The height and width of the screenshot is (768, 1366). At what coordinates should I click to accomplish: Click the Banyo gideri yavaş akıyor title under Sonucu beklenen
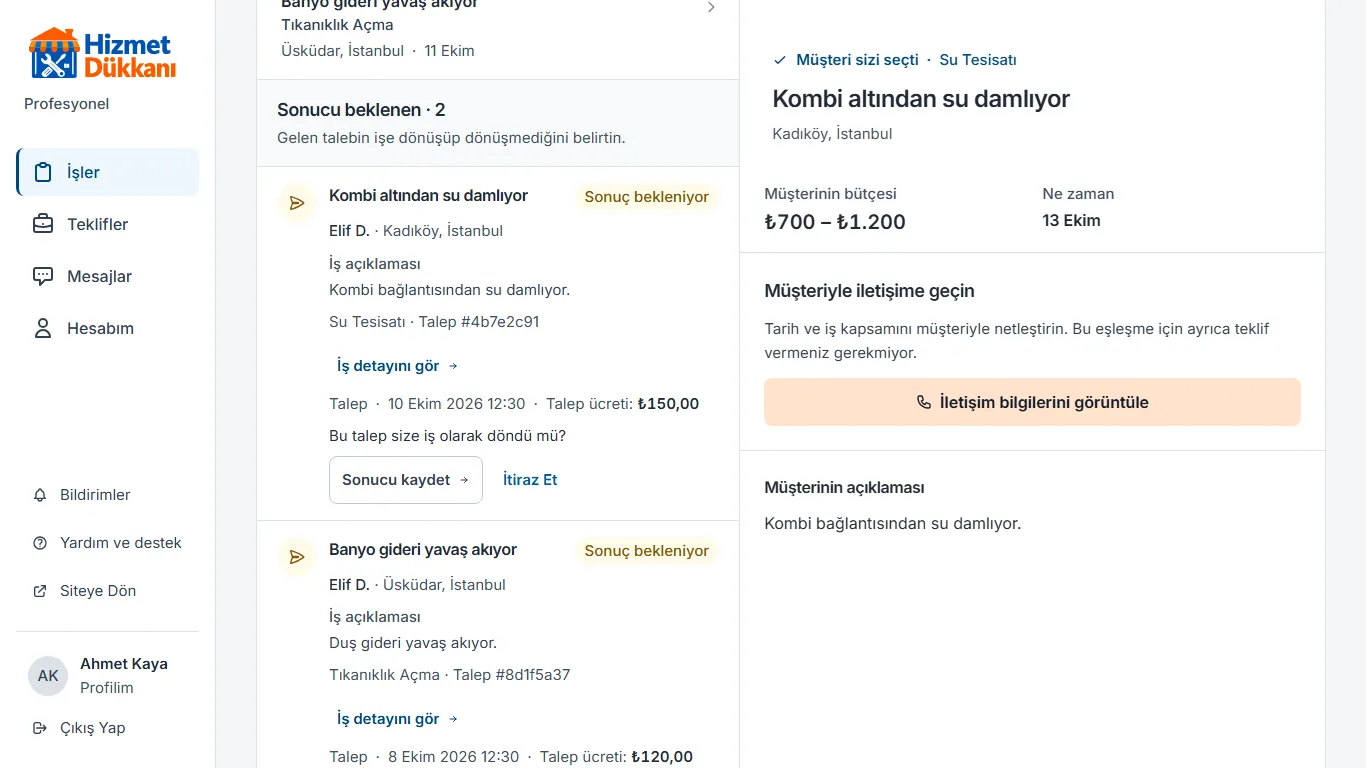click(423, 550)
